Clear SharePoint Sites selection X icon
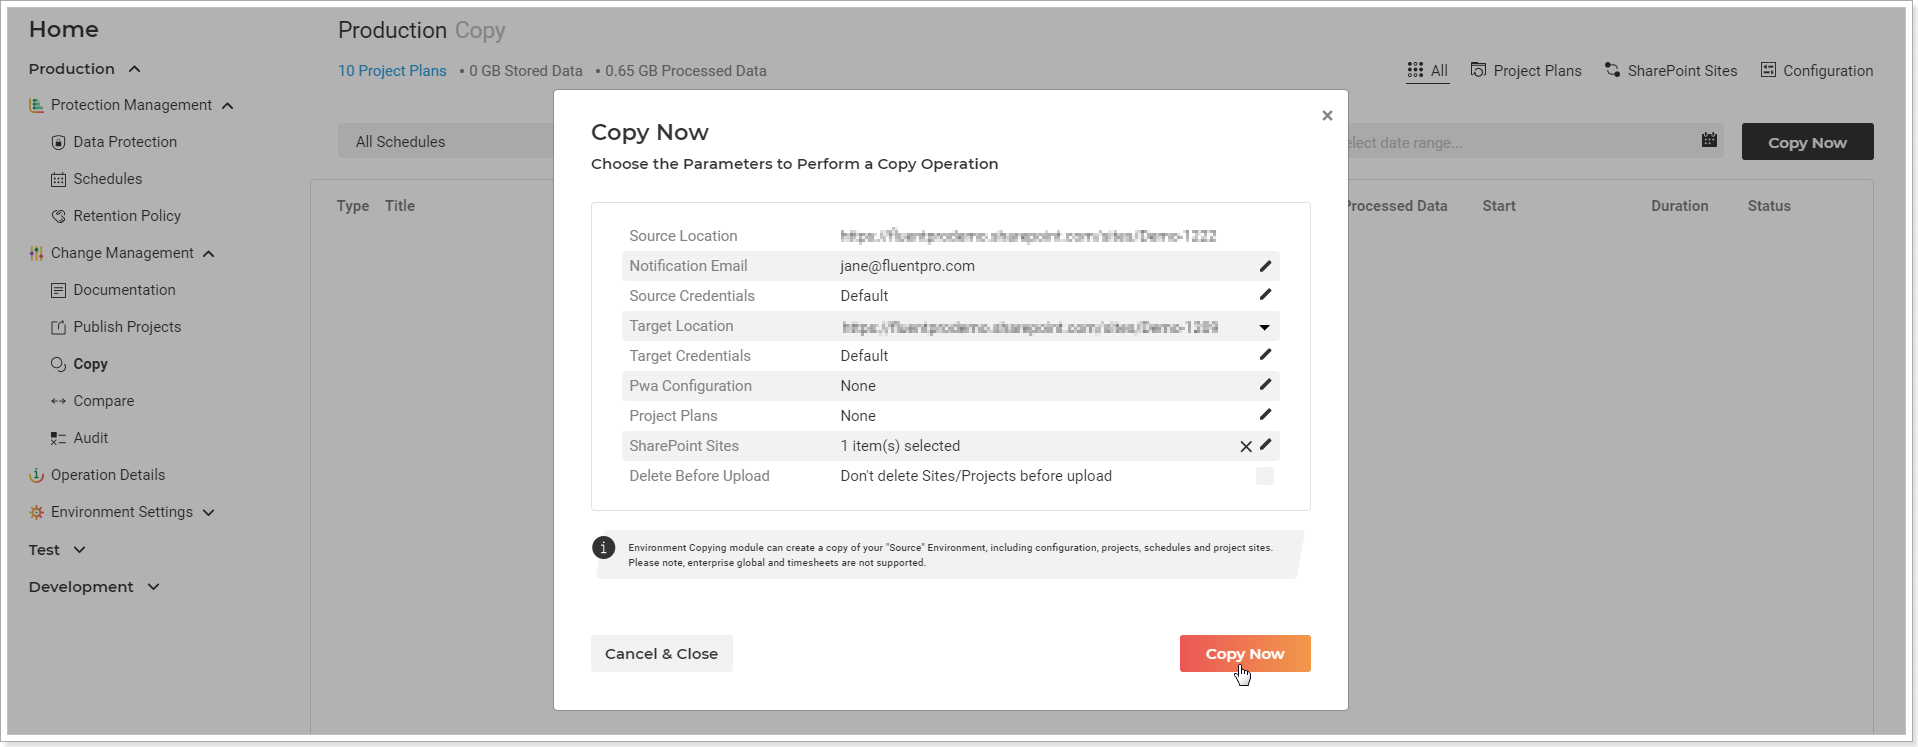This screenshot has height=747, width=1918. 1246,447
